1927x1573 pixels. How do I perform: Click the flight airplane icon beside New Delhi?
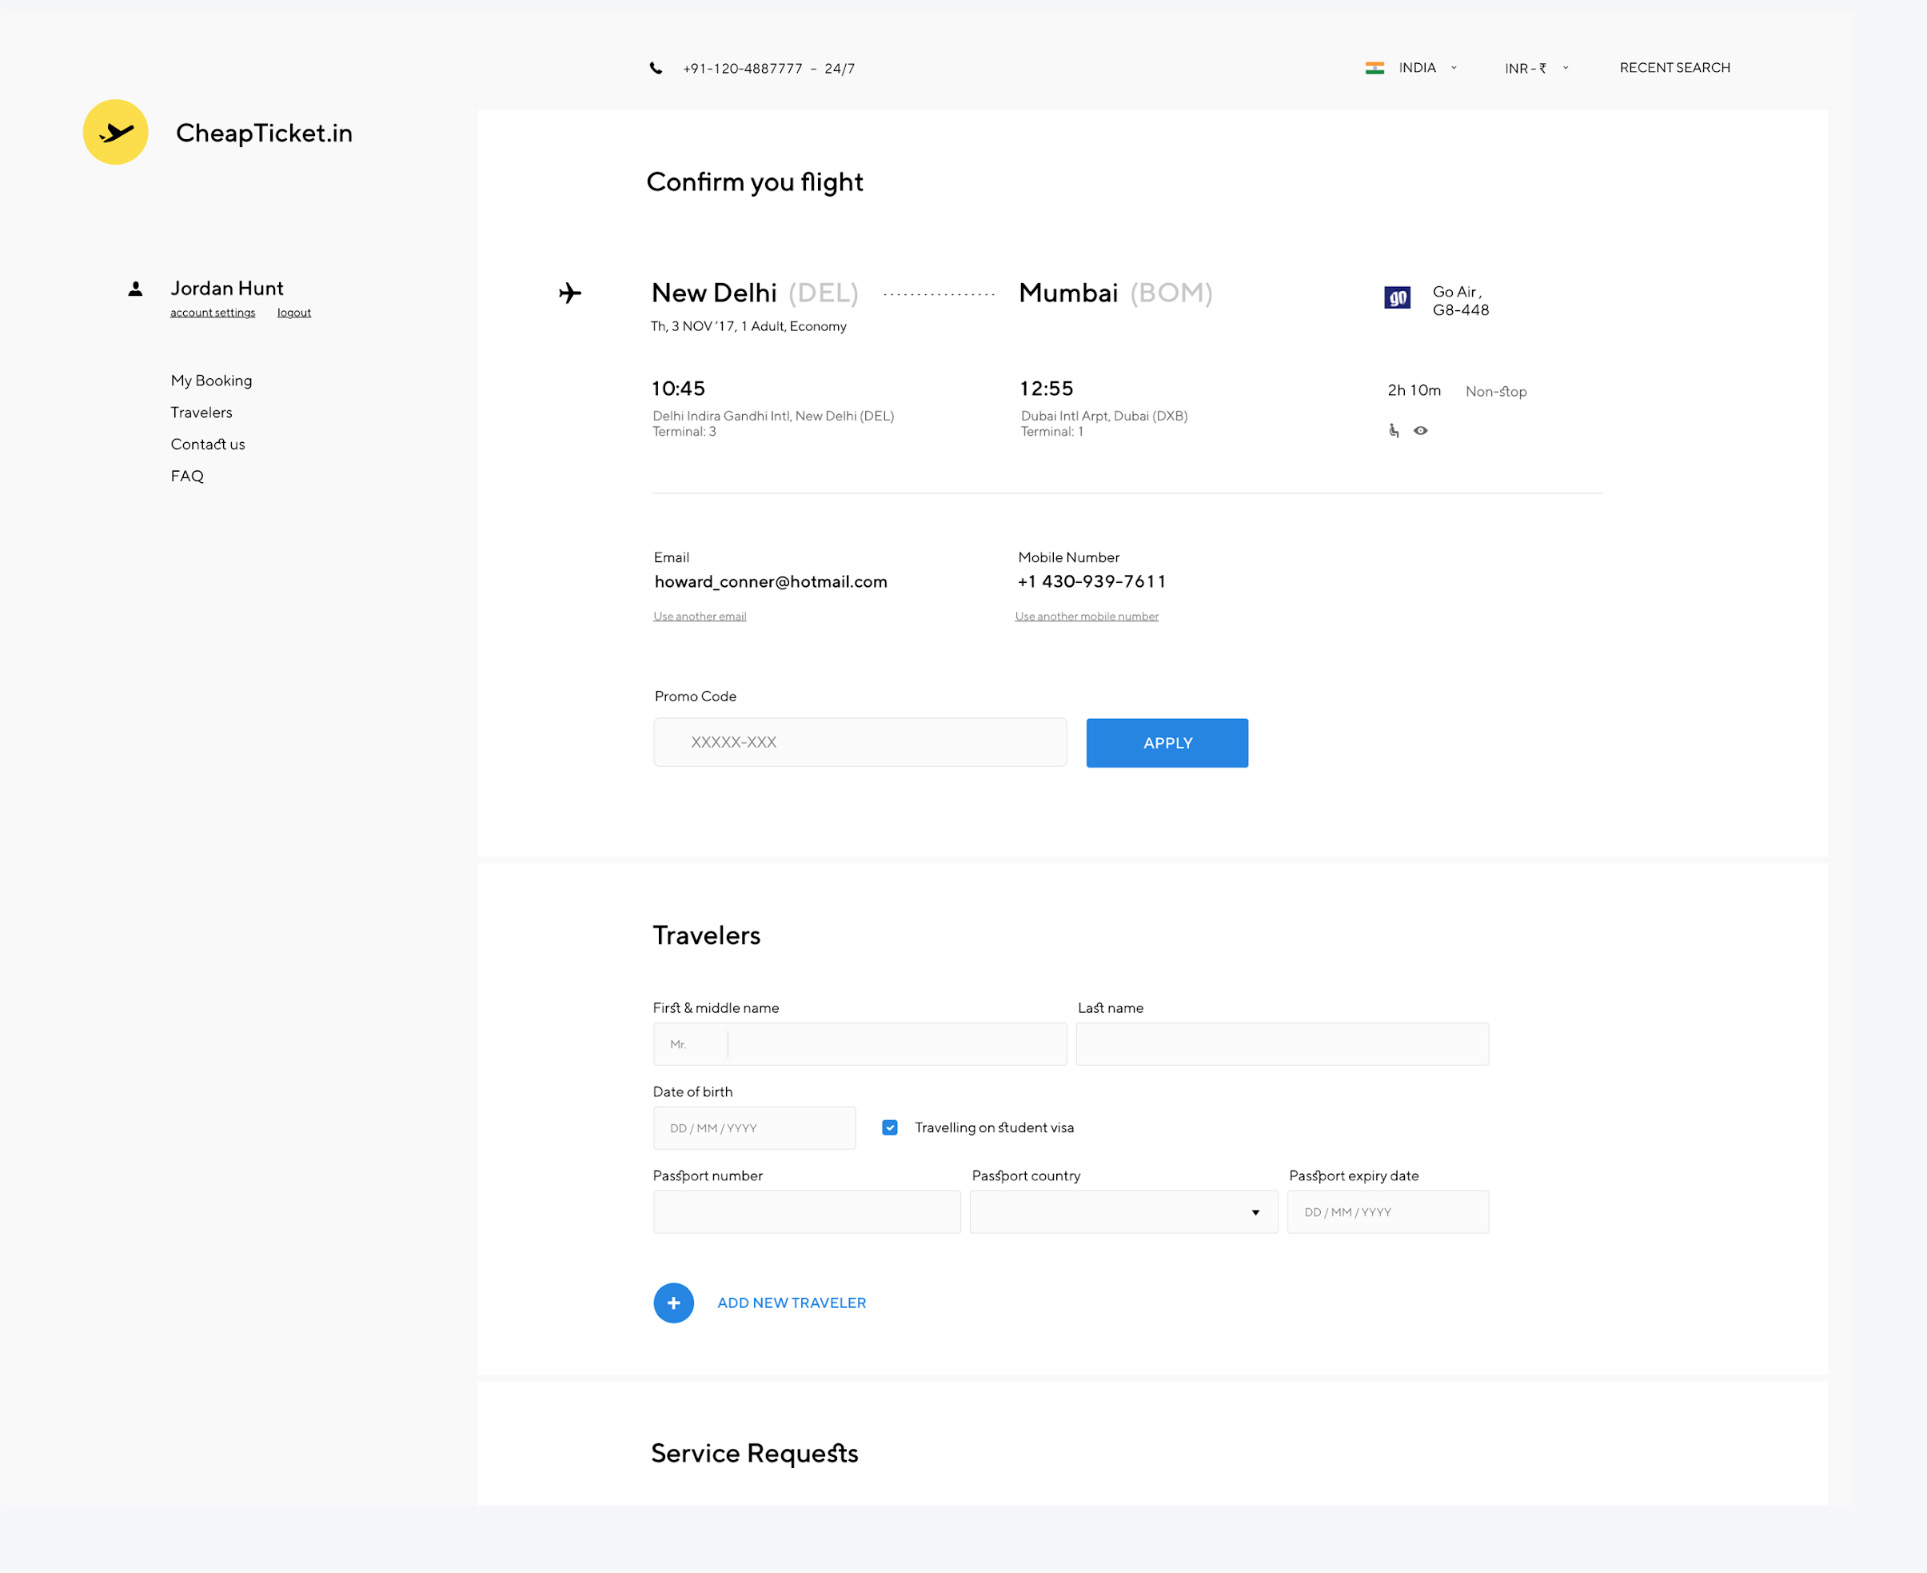tap(570, 293)
